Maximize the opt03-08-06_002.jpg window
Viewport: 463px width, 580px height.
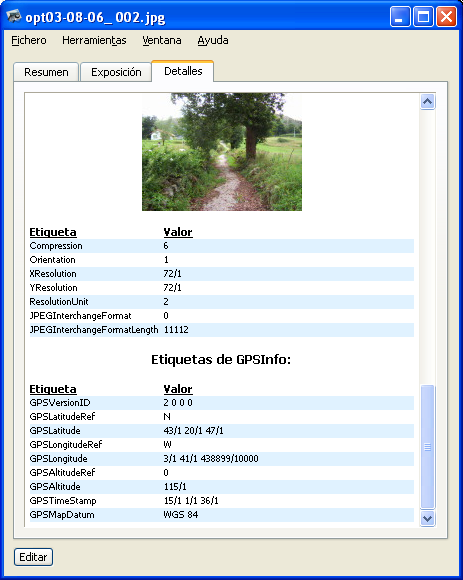[423, 17]
